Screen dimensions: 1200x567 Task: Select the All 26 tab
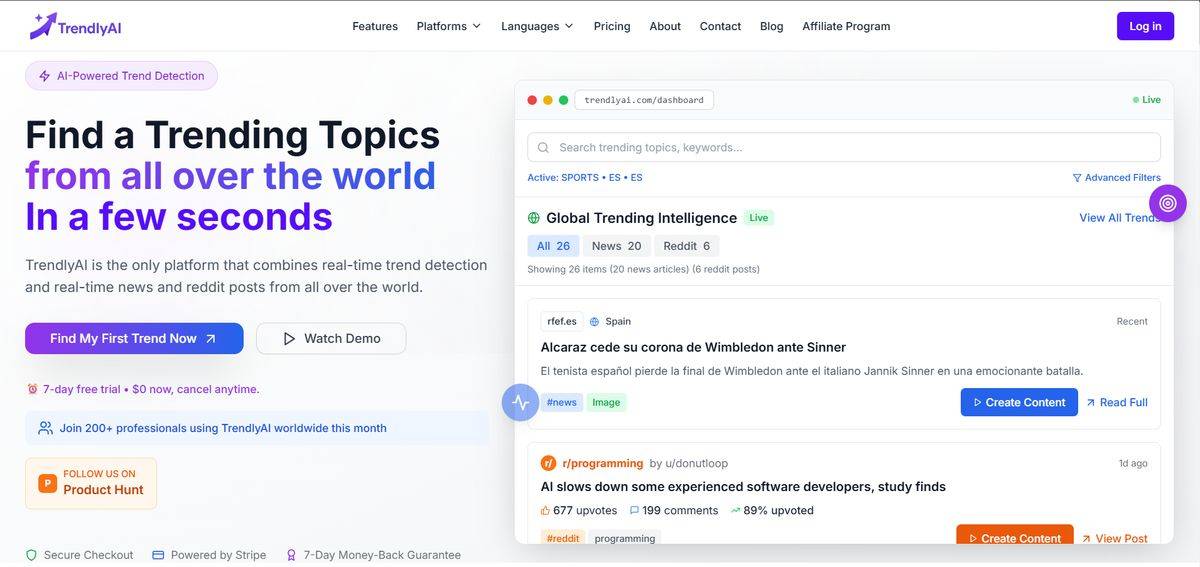(x=553, y=246)
